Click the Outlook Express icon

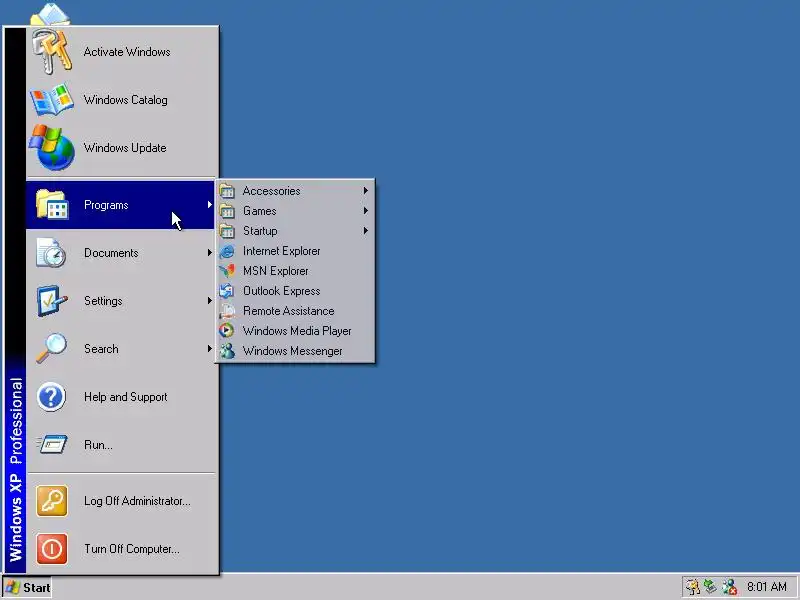227,291
